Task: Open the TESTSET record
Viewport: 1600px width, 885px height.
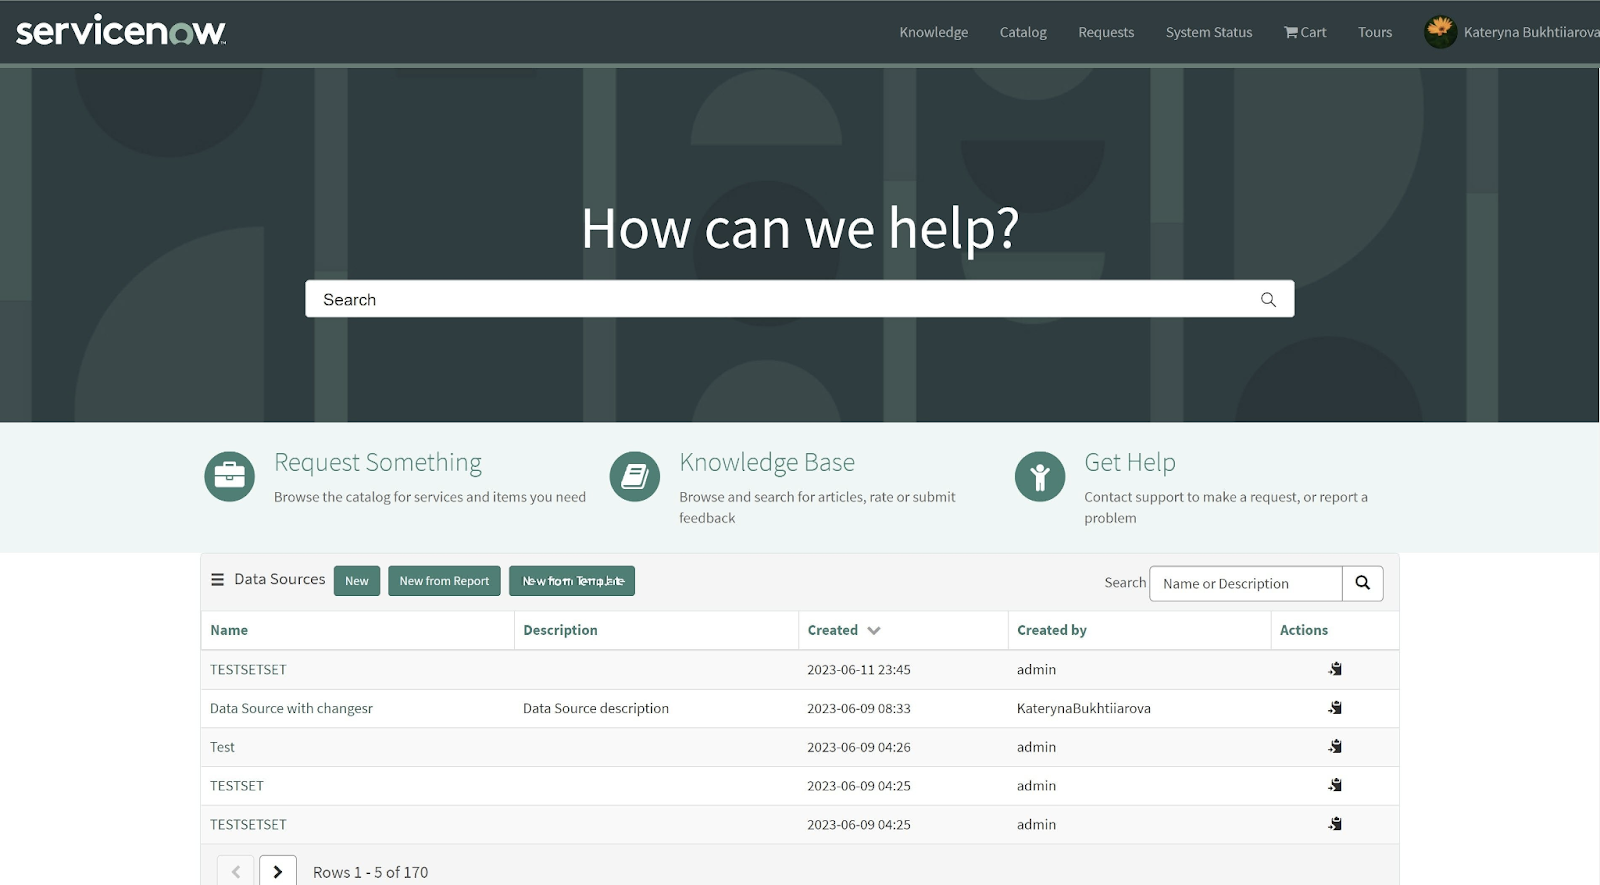Action: point(237,785)
